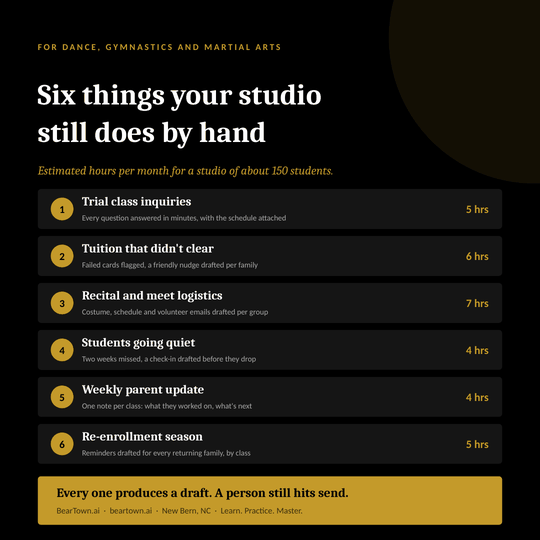Image resolution: width=540 pixels, height=540 pixels.
Task: Click the BearTown.ai brand name
Action: (x=78, y=511)
